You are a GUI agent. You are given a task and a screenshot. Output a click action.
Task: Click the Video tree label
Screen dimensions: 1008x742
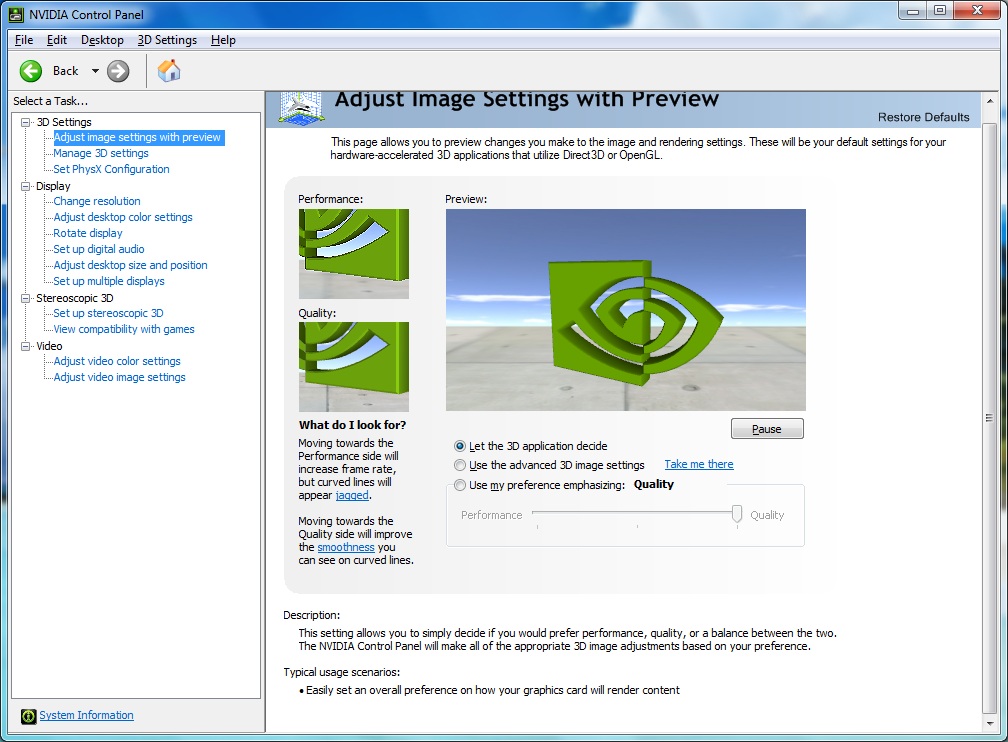pos(49,346)
